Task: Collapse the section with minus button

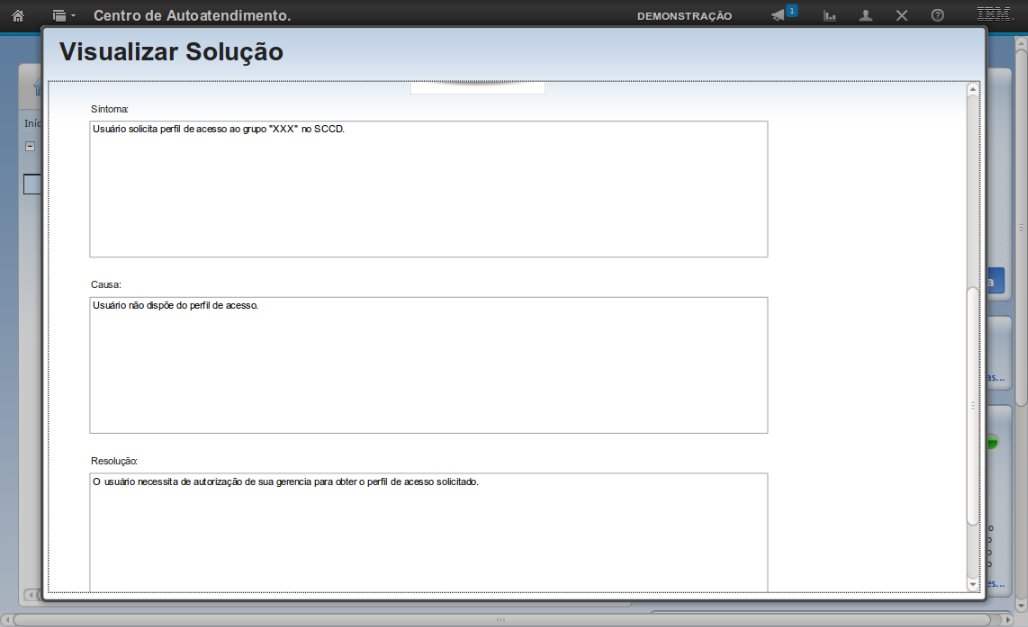Action: coord(30,146)
